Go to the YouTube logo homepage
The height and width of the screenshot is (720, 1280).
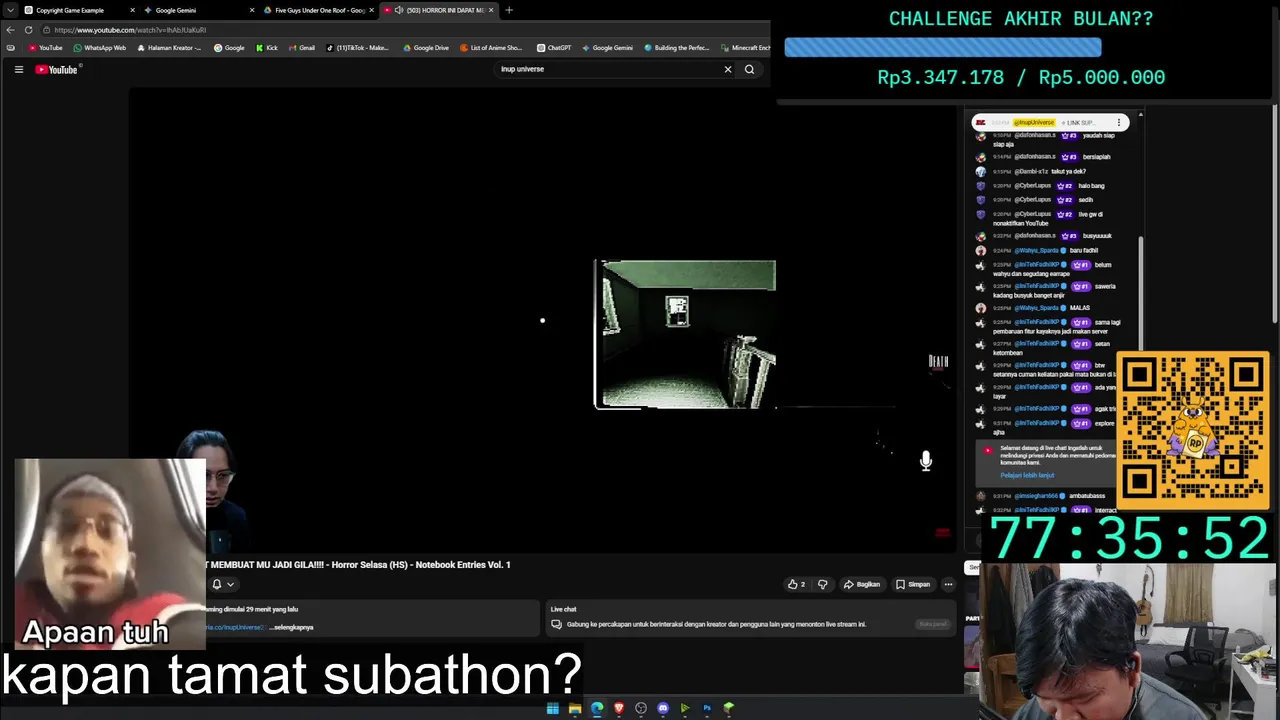[56, 69]
